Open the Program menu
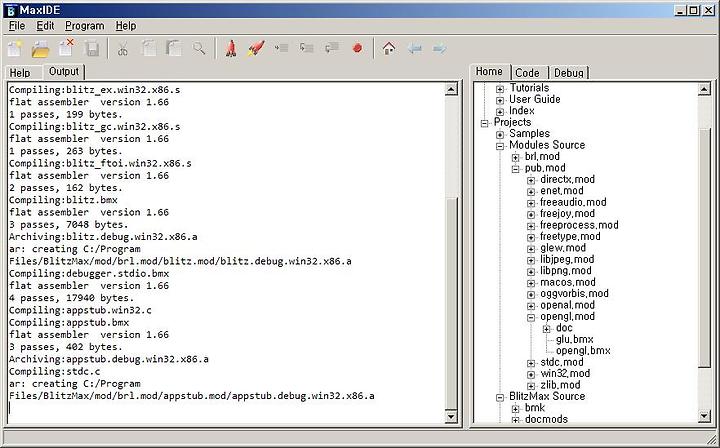Screen dimensions: 720x448 click(x=84, y=26)
